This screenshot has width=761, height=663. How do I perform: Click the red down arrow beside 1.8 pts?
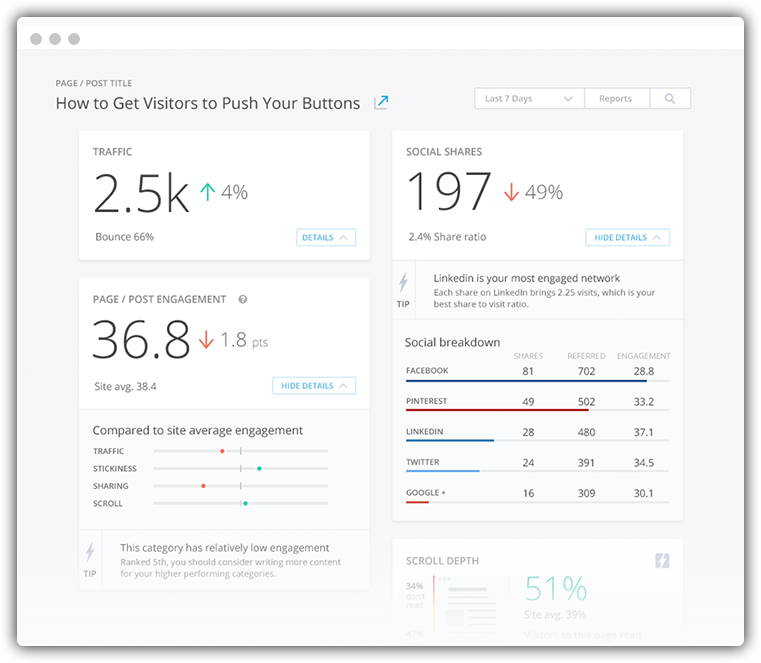(206, 340)
